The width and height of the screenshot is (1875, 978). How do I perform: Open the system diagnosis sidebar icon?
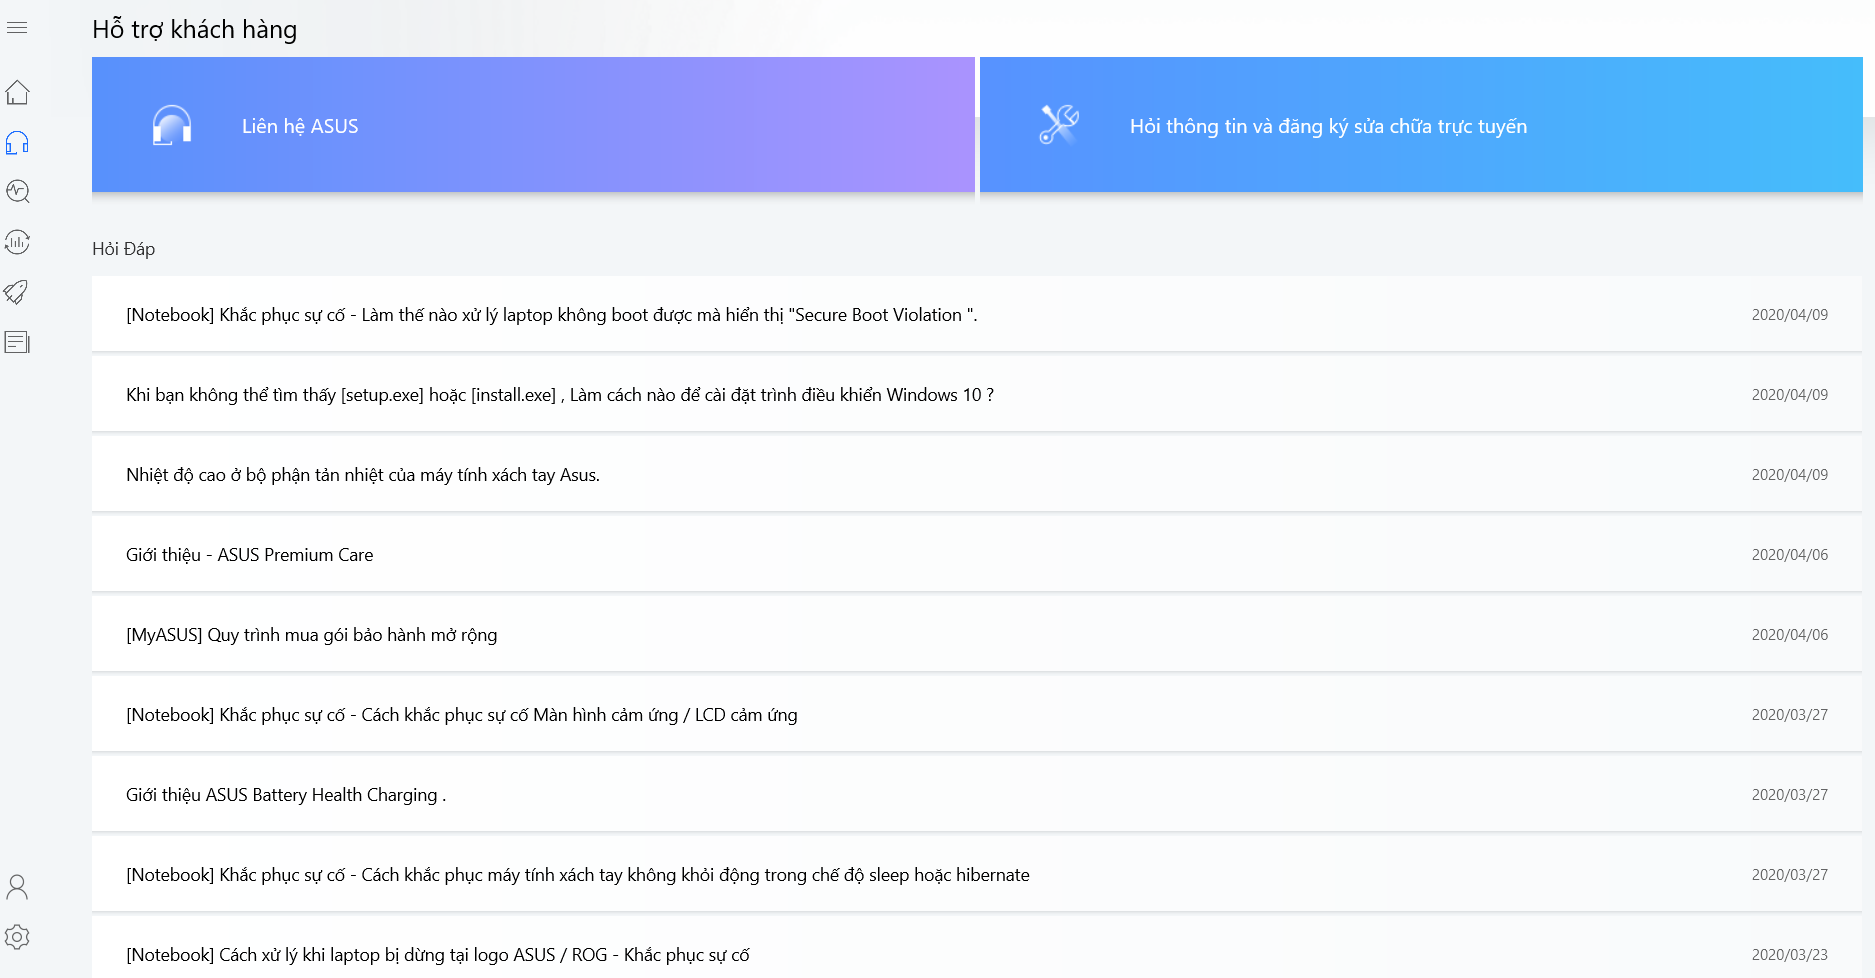point(17,191)
